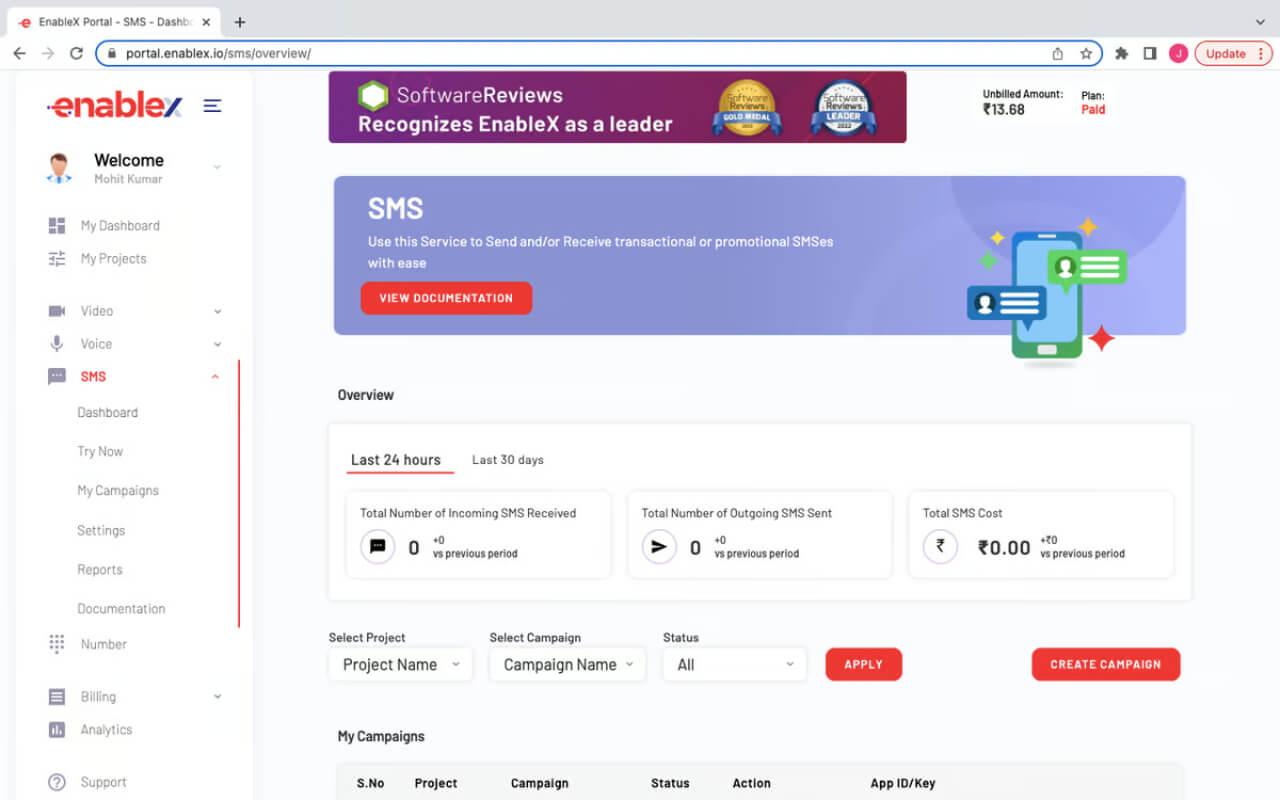Screen dimensions: 1280x800
Task: Go back using the browser back arrow
Action: [x=19, y=54]
